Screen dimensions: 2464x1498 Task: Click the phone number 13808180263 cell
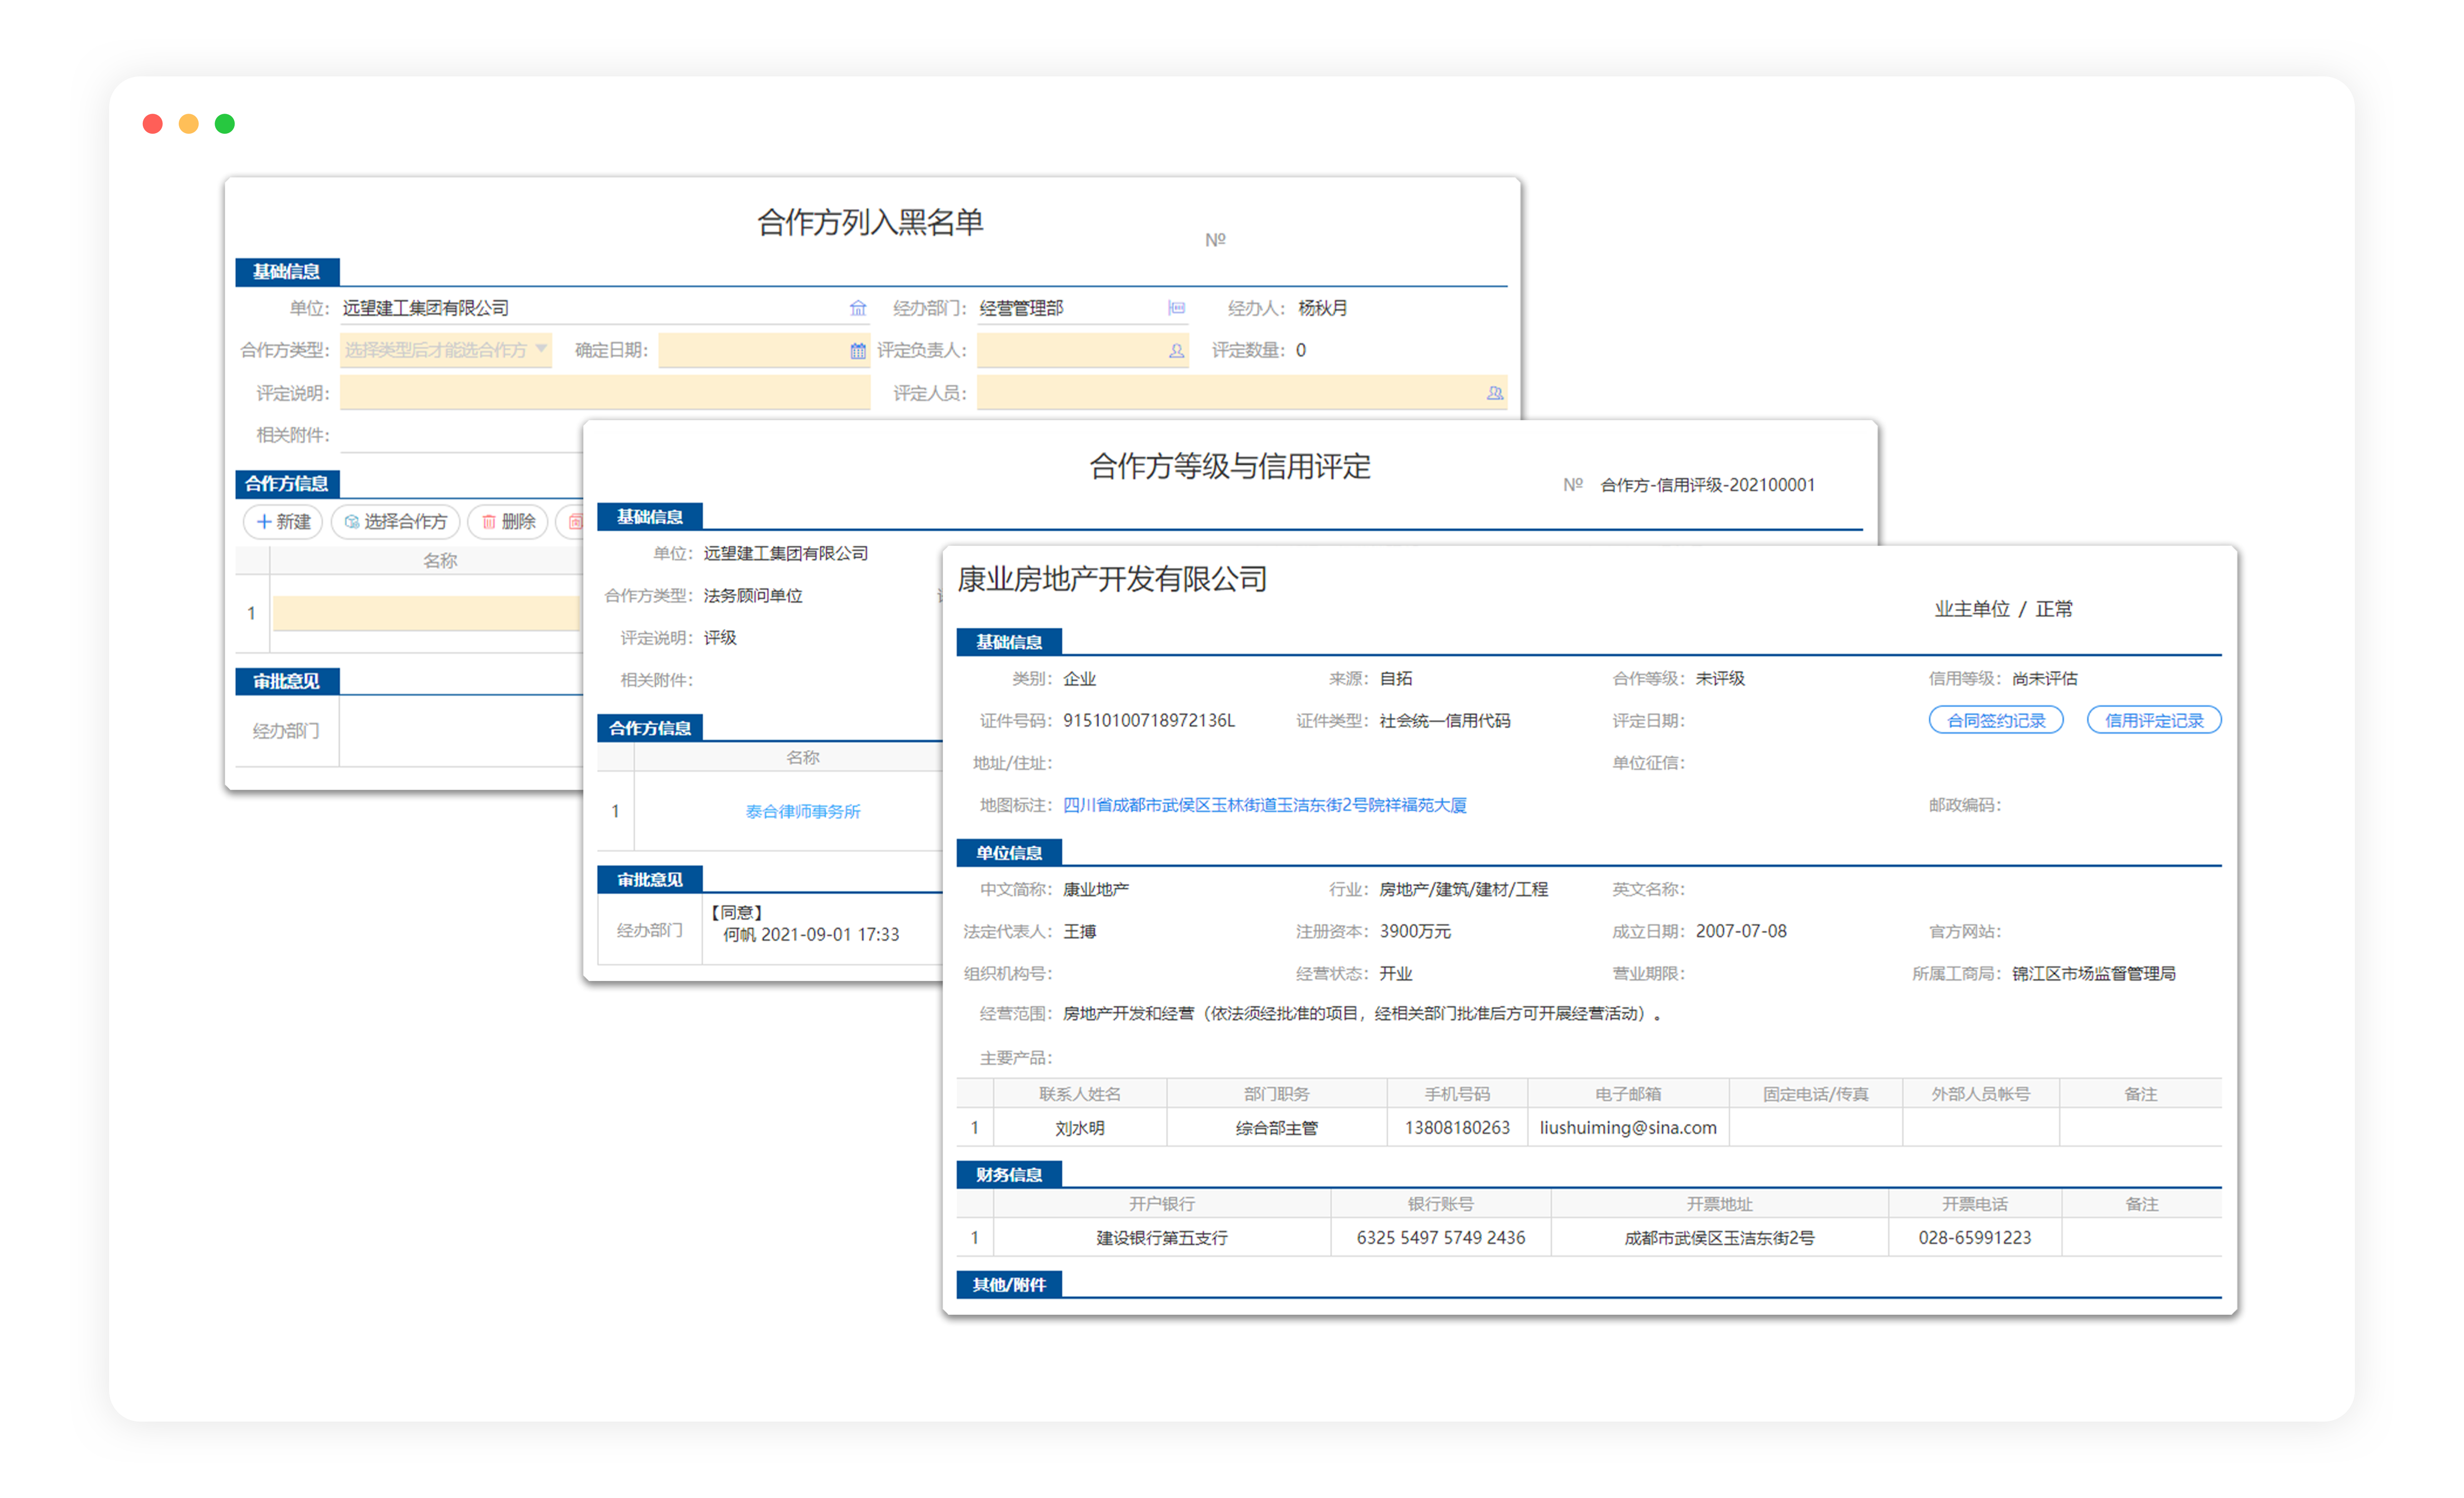point(1457,1127)
